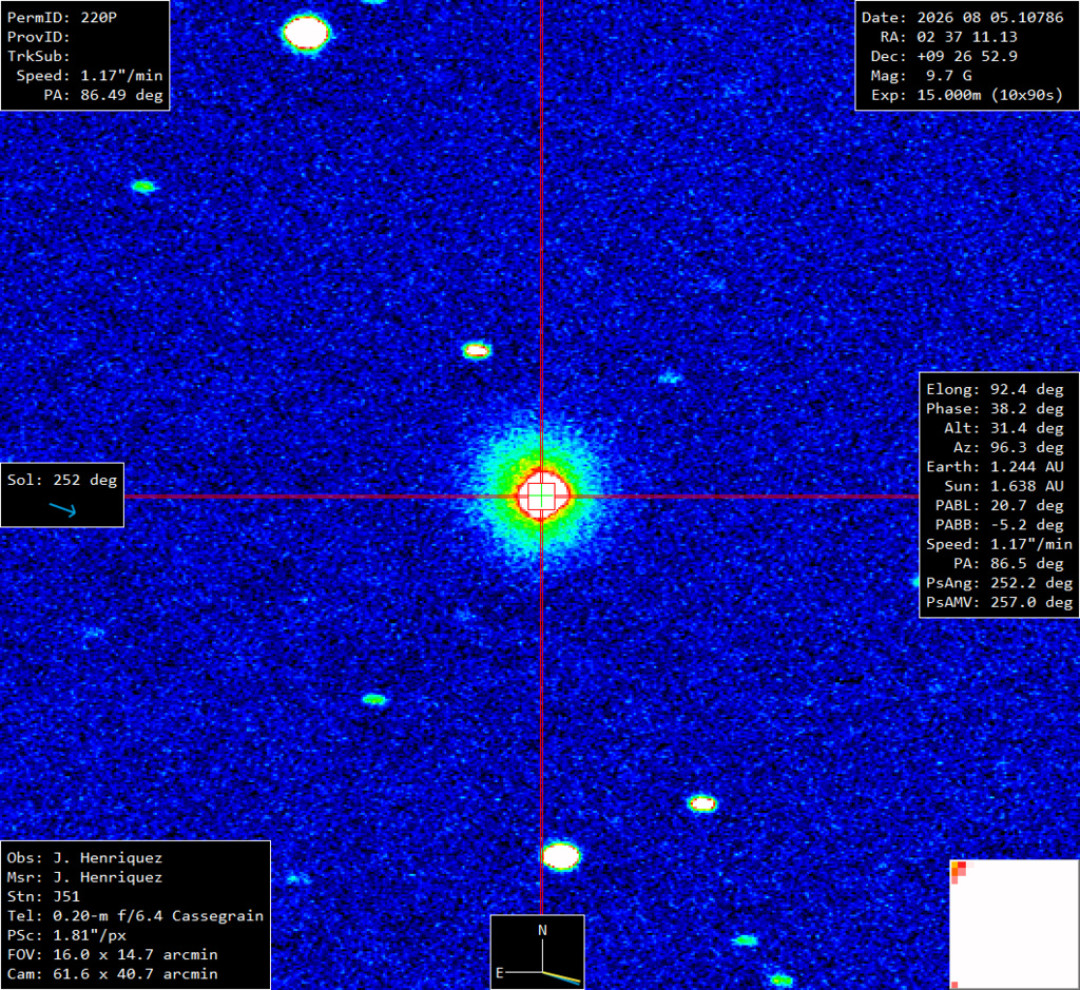This screenshot has width=1080, height=990.
Task: Click Speed 1.17"/min in the Elong panel
Action: (x=999, y=544)
